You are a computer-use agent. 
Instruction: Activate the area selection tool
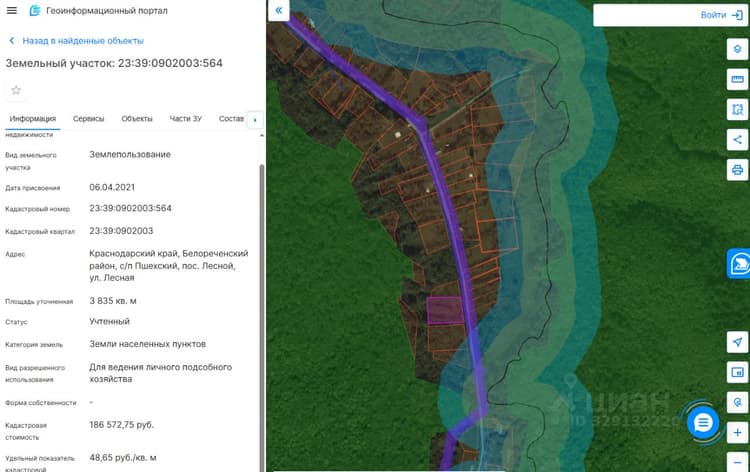(737, 110)
